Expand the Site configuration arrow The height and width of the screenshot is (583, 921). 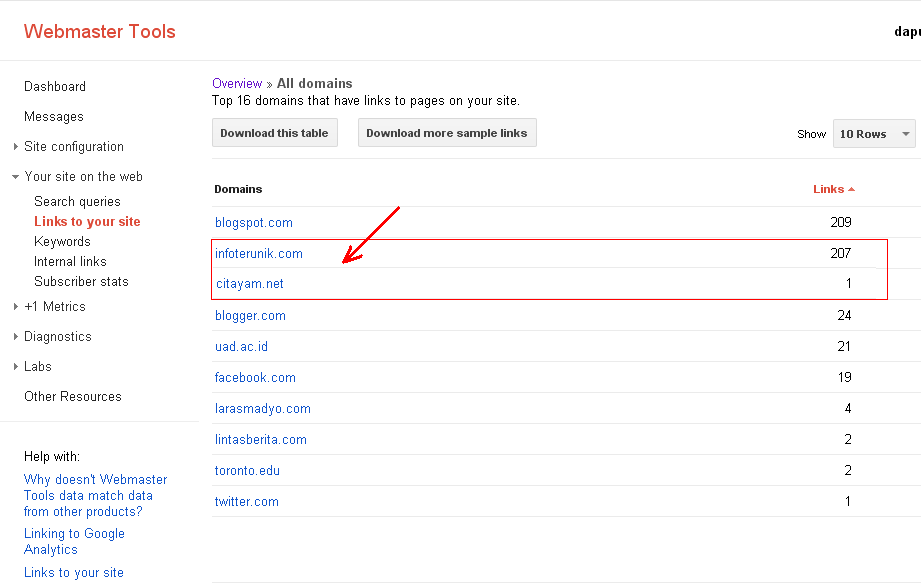click(x=16, y=147)
